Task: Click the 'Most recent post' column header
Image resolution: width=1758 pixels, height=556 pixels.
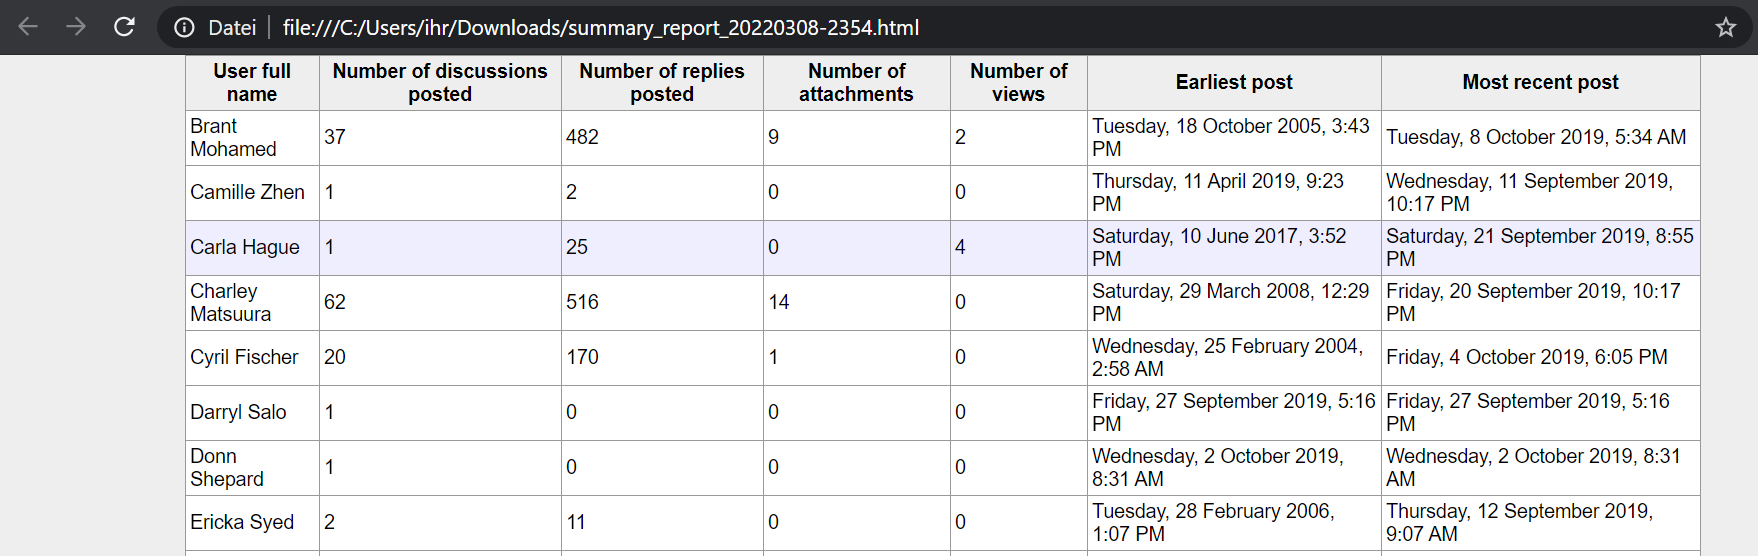Action: click(x=1540, y=83)
